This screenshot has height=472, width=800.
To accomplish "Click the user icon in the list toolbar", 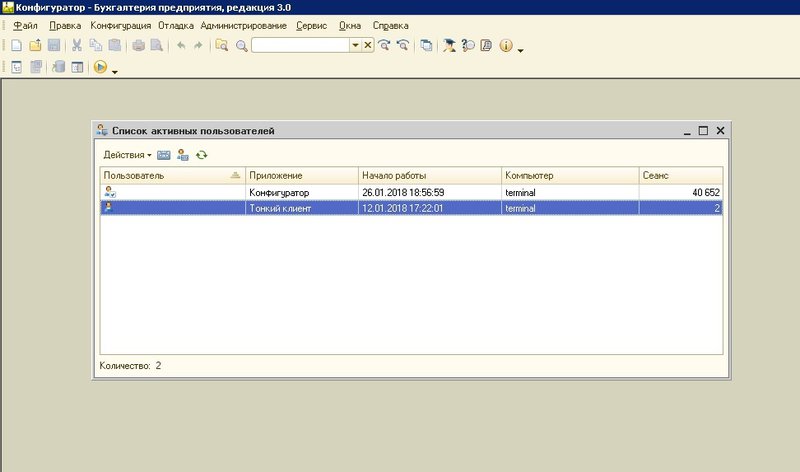I will 183,155.
